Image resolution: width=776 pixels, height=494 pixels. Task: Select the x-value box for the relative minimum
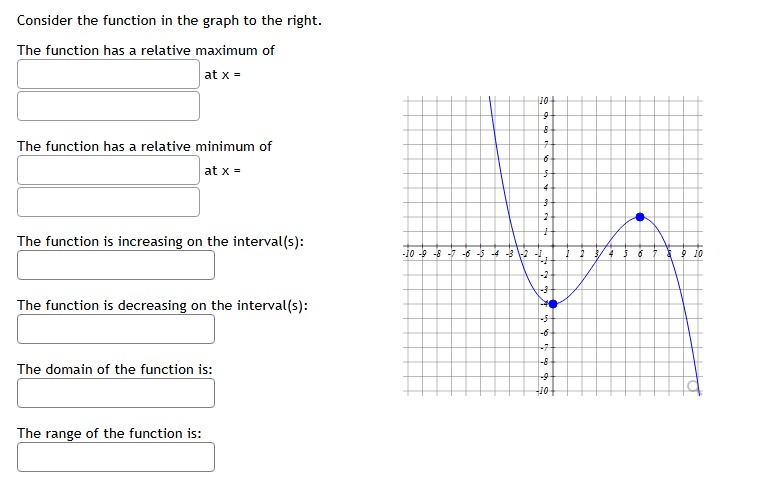(x=108, y=202)
